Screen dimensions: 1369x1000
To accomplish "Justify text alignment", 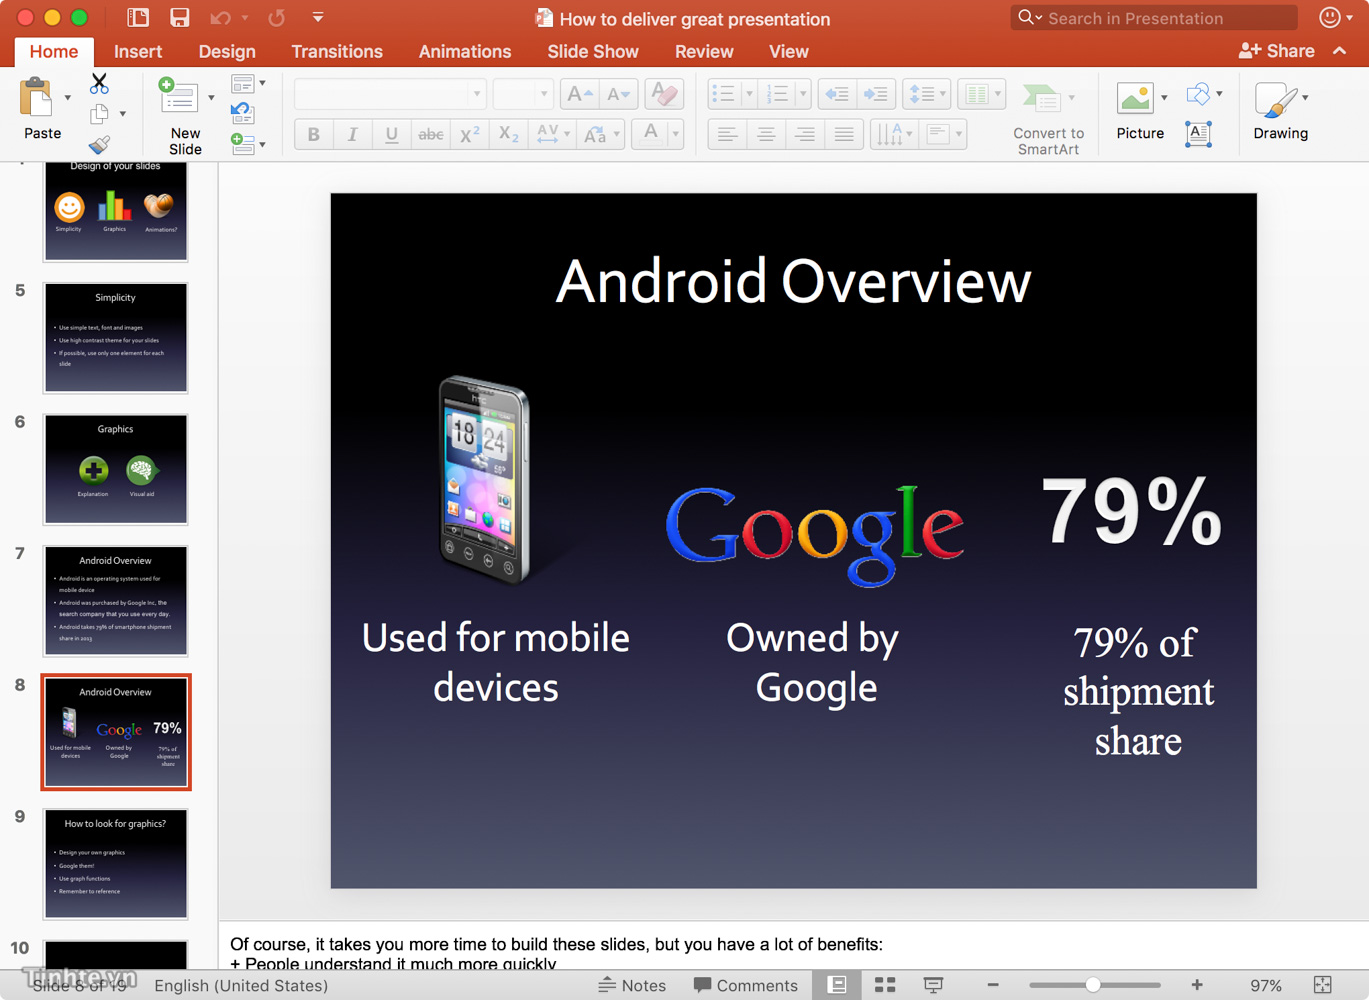I will (x=844, y=134).
